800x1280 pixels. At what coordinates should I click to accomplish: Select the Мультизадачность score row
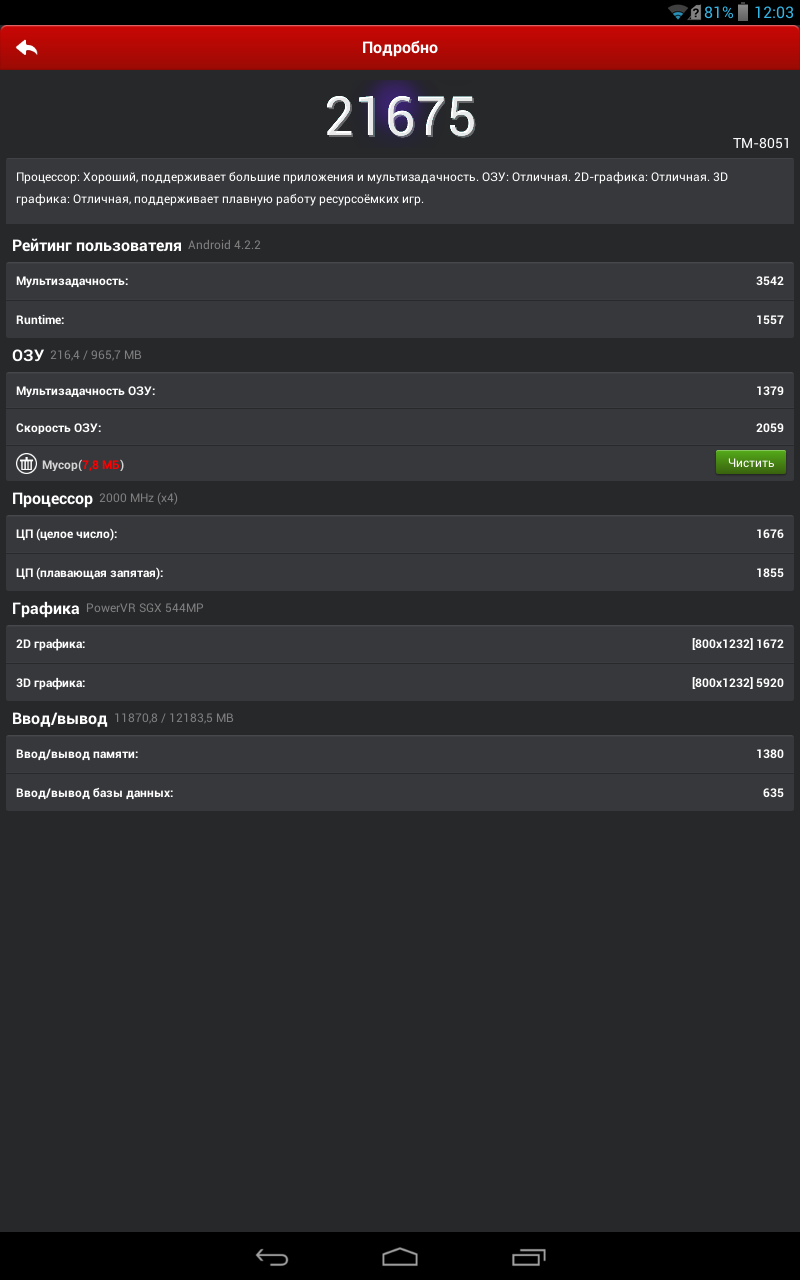tap(400, 281)
